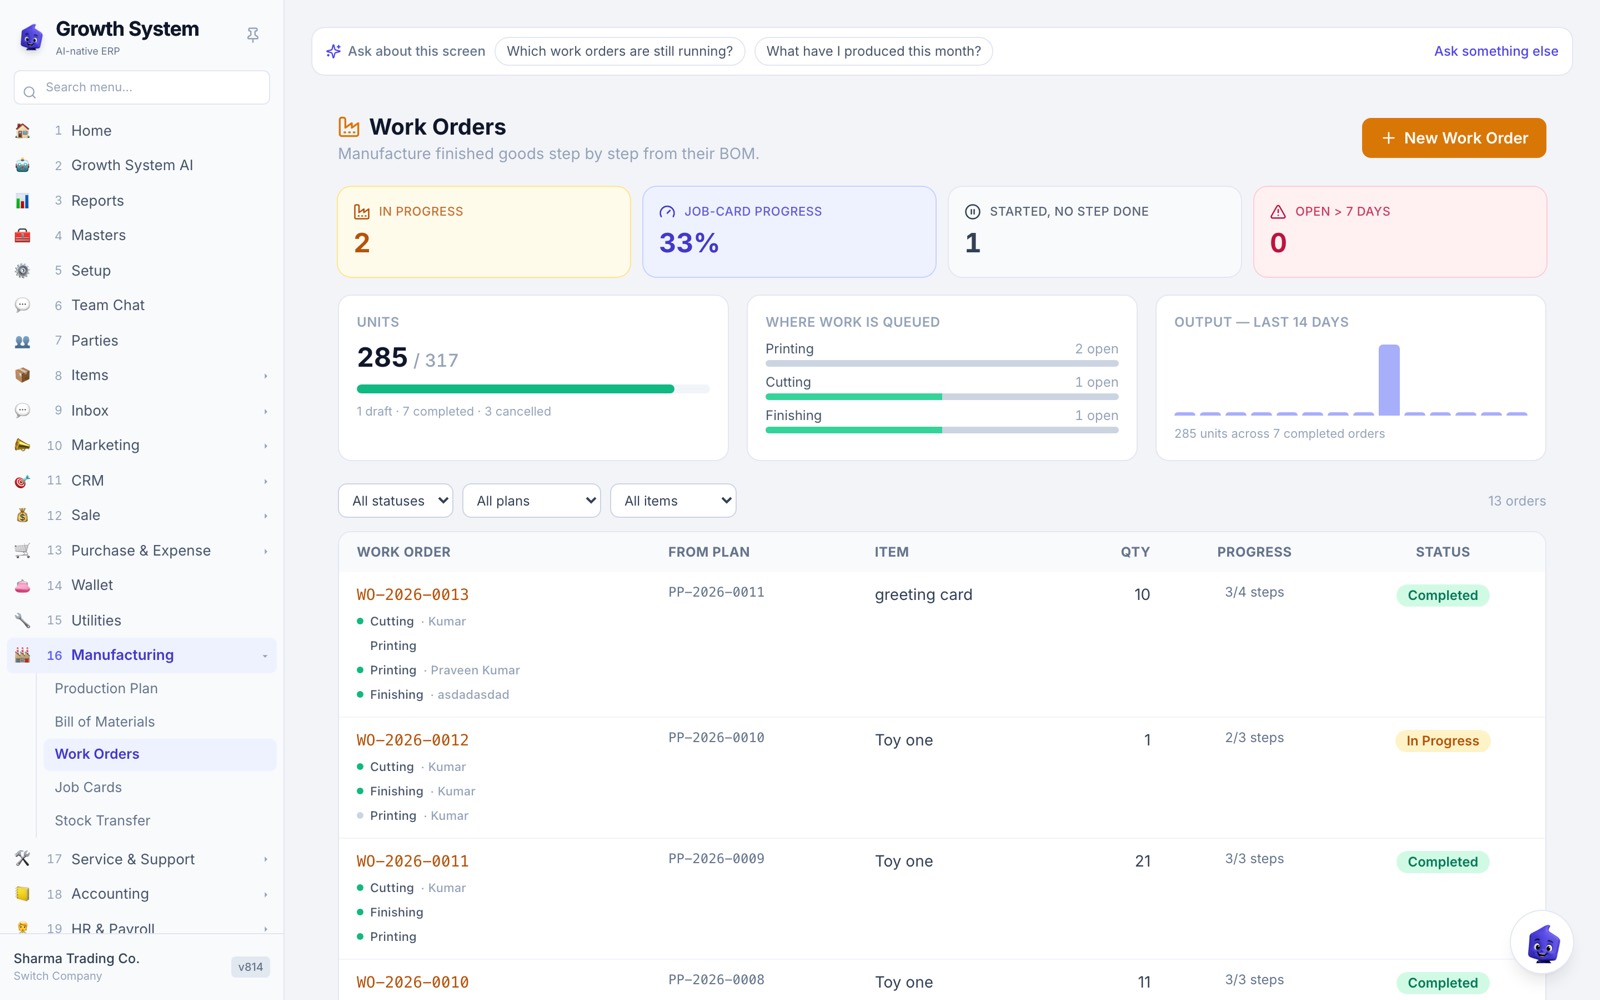Screen dimensions: 1600x1000
Task: Ask which work orders are still running
Action: pos(620,51)
